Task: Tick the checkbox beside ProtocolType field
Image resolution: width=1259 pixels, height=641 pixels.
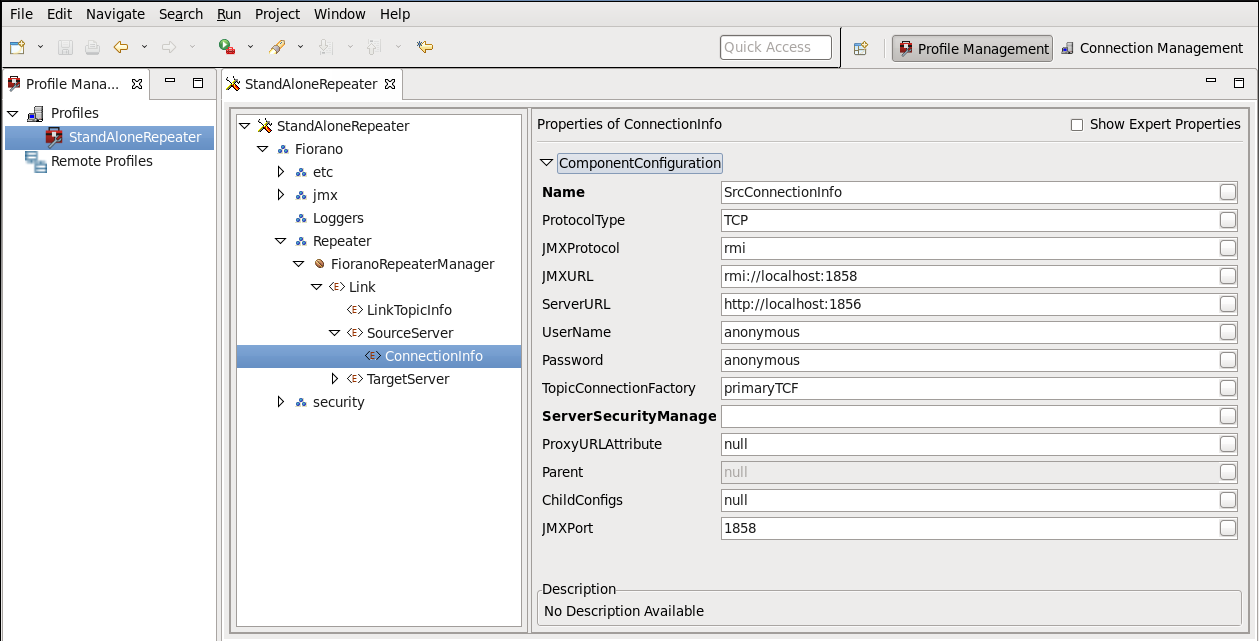Action: click(x=1227, y=220)
